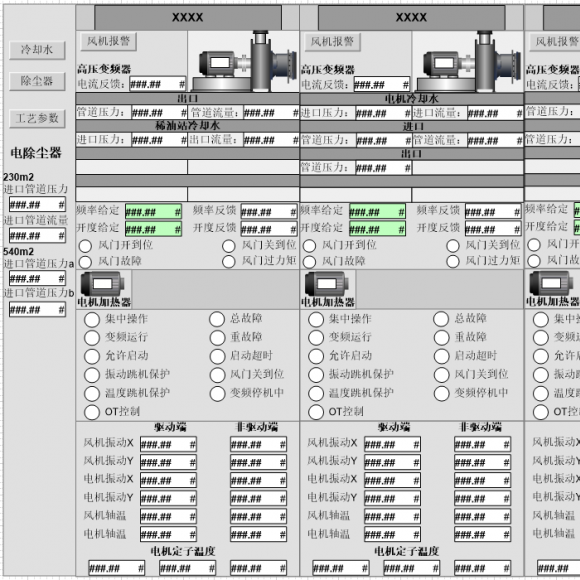580x580 pixels.
Task: Select the 变频停机中 indicator in the middle panel
Action: (x=441, y=394)
